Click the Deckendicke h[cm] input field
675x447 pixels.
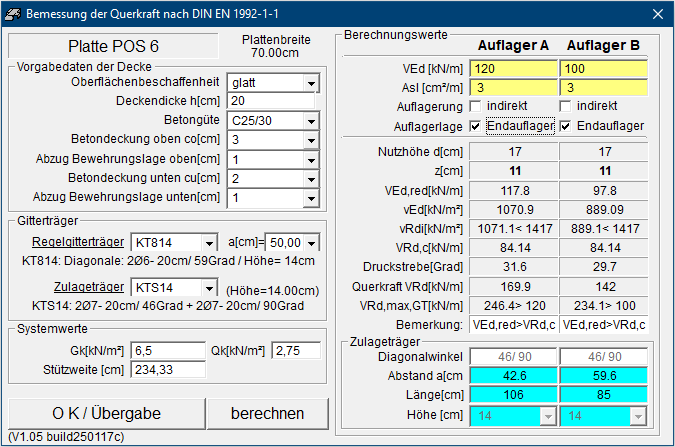pos(270,101)
